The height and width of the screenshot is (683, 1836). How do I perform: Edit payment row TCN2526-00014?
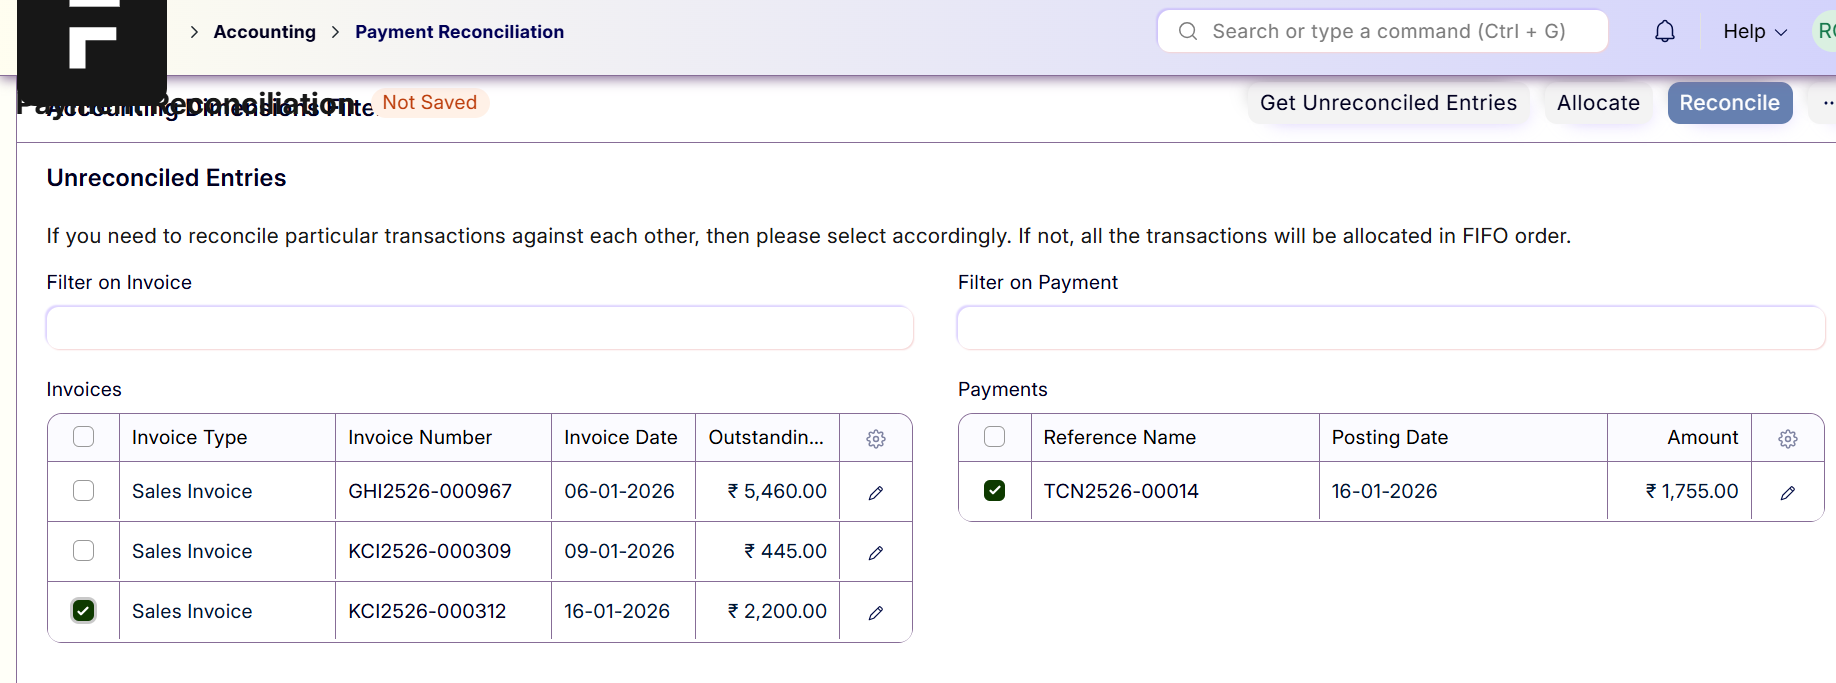click(x=1788, y=493)
